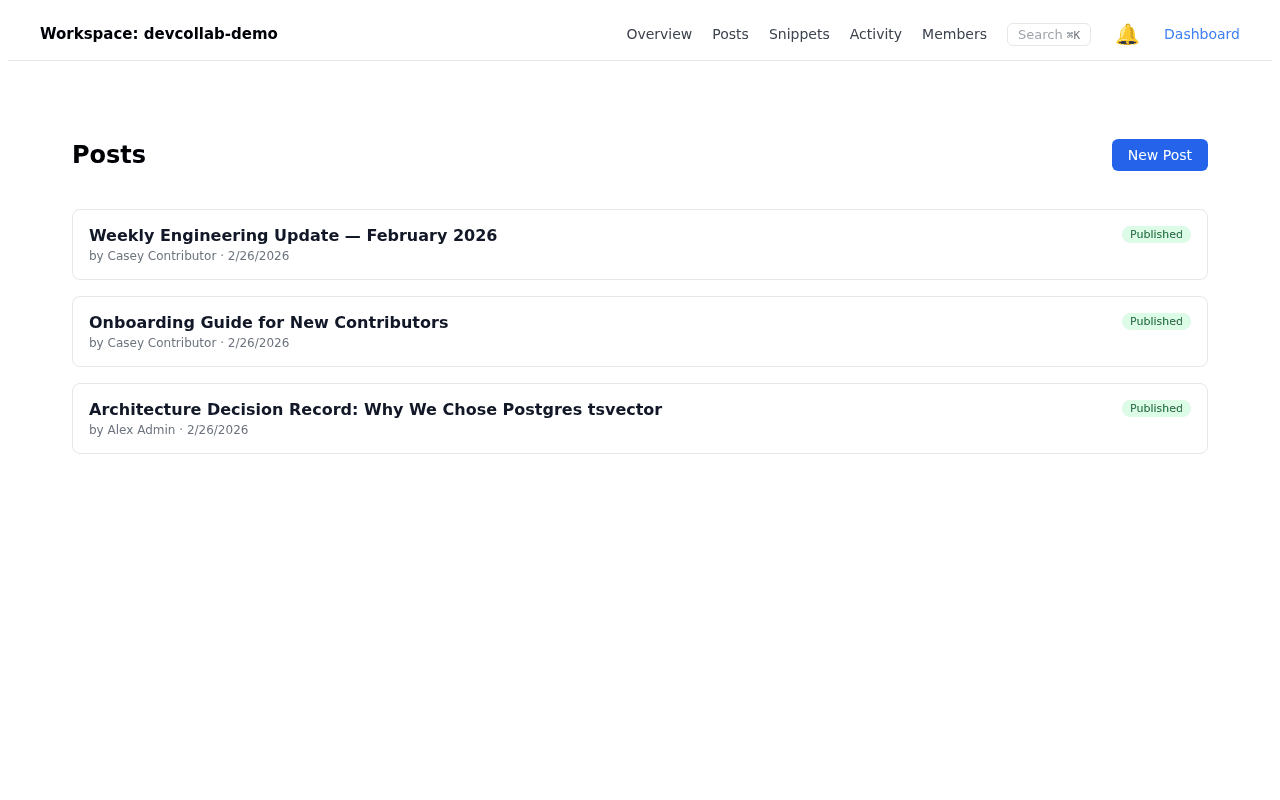1280x800 pixels.
Task: Go to the Overview tab
Action: [659, 34]
